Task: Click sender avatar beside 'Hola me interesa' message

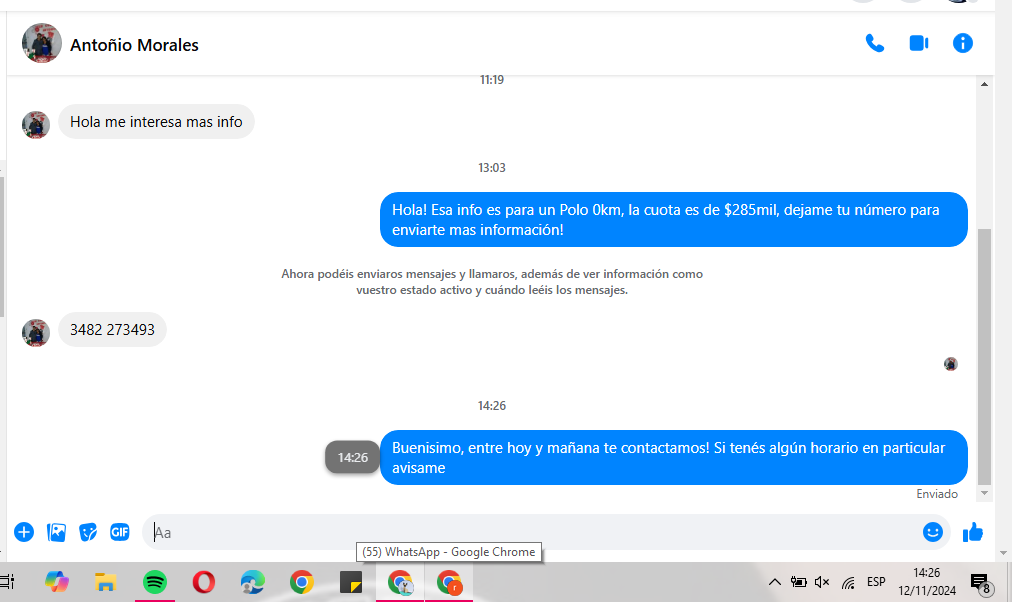Action: 35,125
